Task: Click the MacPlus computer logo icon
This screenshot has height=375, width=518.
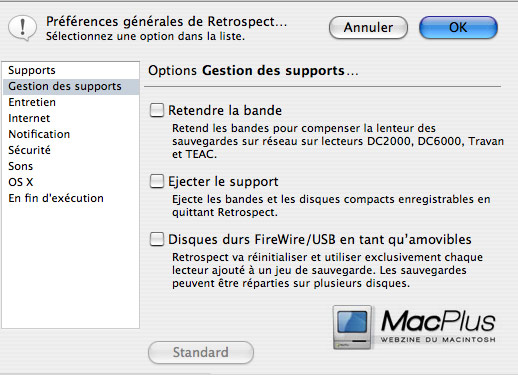Action: pyautogui.click(x=353, y=327)
